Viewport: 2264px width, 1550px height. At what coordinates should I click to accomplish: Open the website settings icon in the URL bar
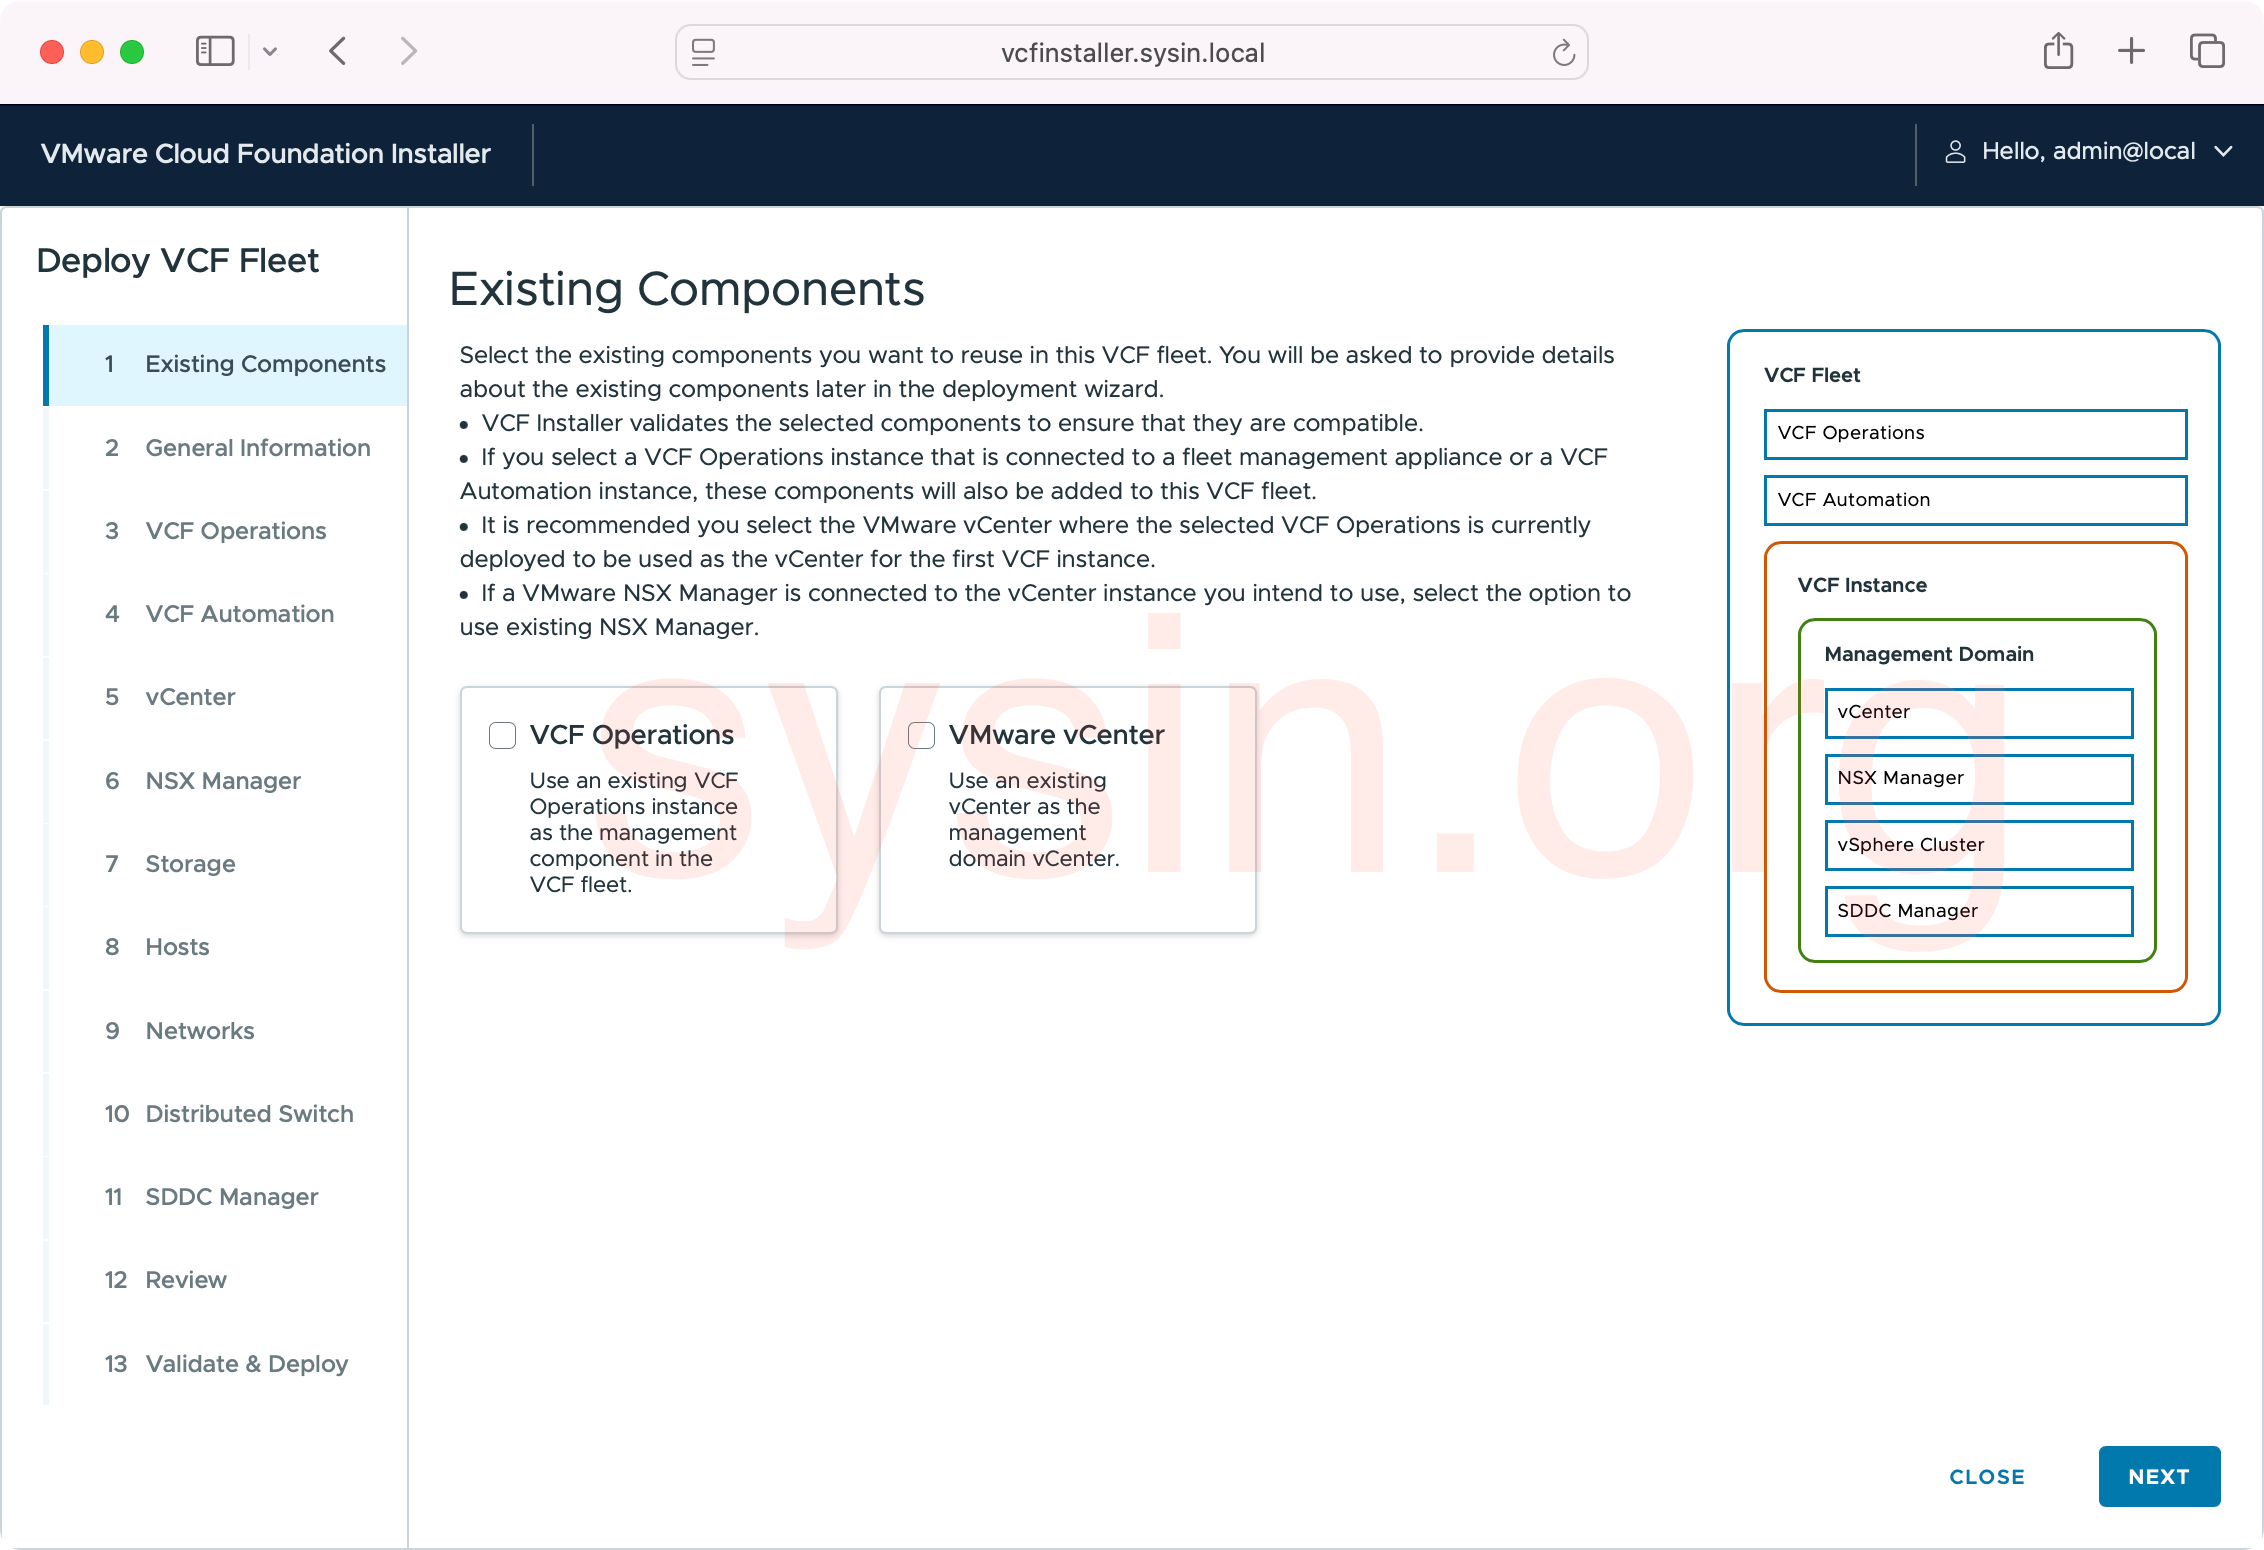(x=704, y=52)
